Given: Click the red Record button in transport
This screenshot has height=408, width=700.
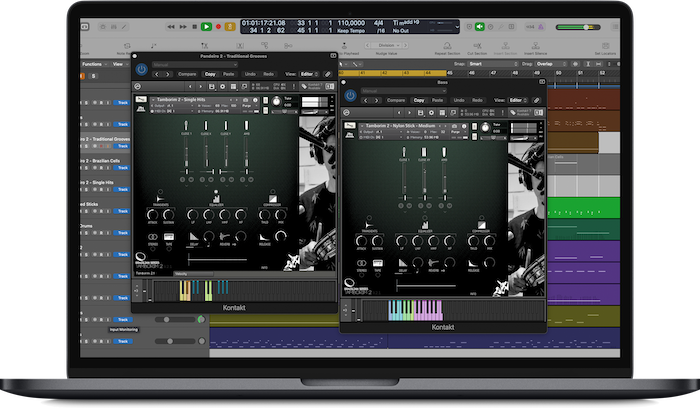Looking at the screenshot, I should [218, 27].
